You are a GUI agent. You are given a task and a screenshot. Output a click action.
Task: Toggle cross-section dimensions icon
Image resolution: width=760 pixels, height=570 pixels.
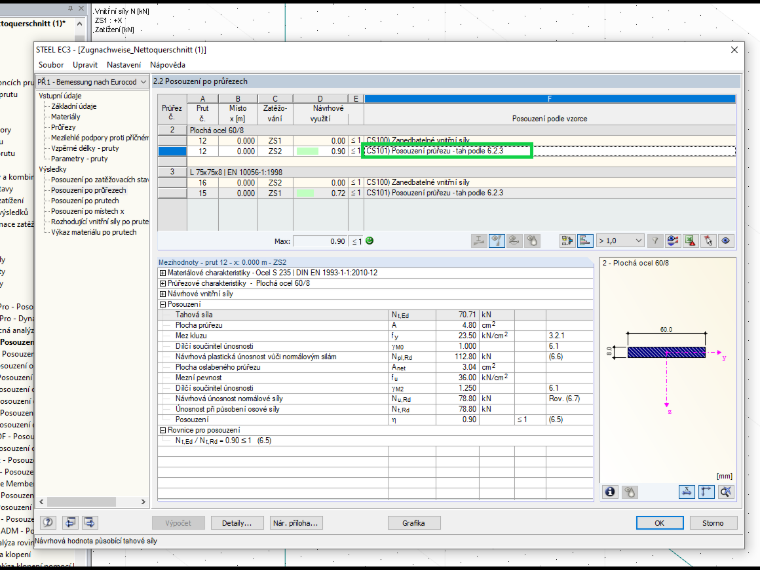tap(706, 492)
